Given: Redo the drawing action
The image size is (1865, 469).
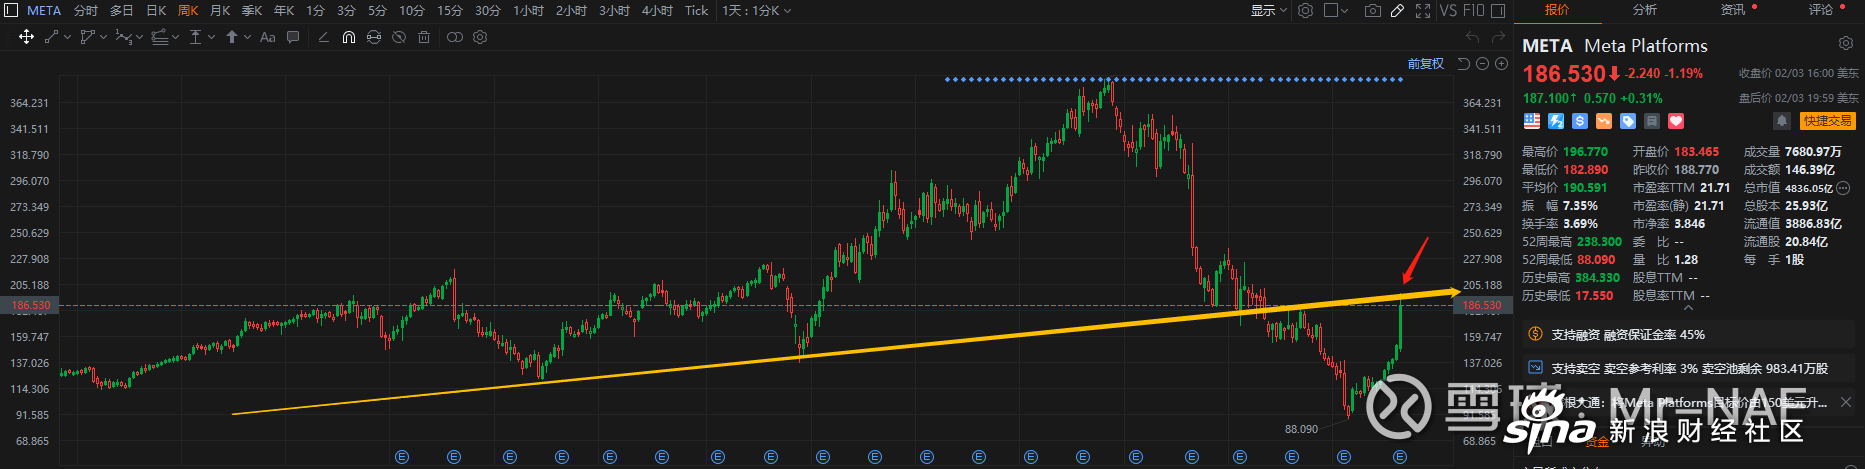Looking at the screenshot, I should [x=1498, y=37].
